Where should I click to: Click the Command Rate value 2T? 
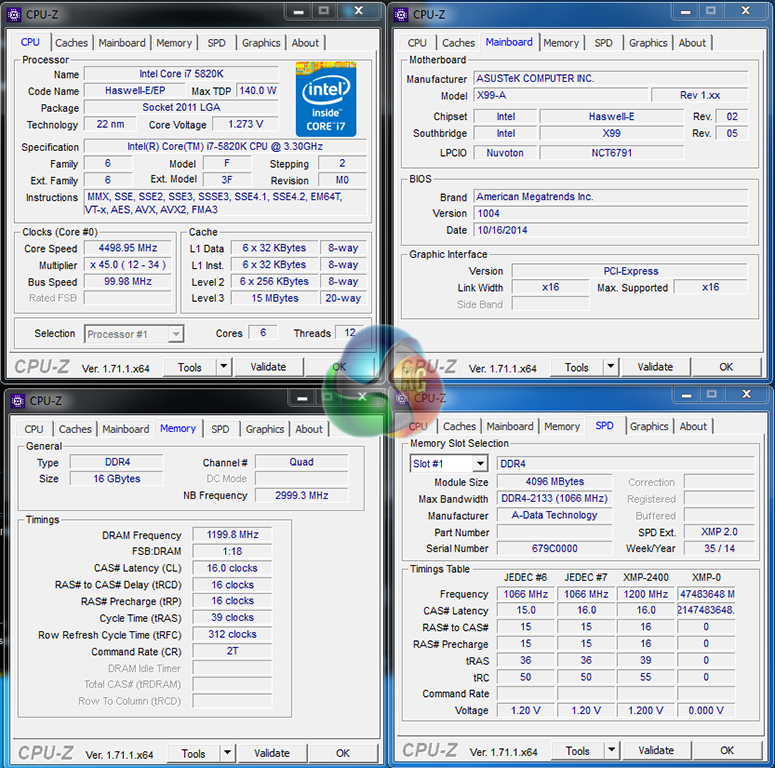(x=232, y=651)
